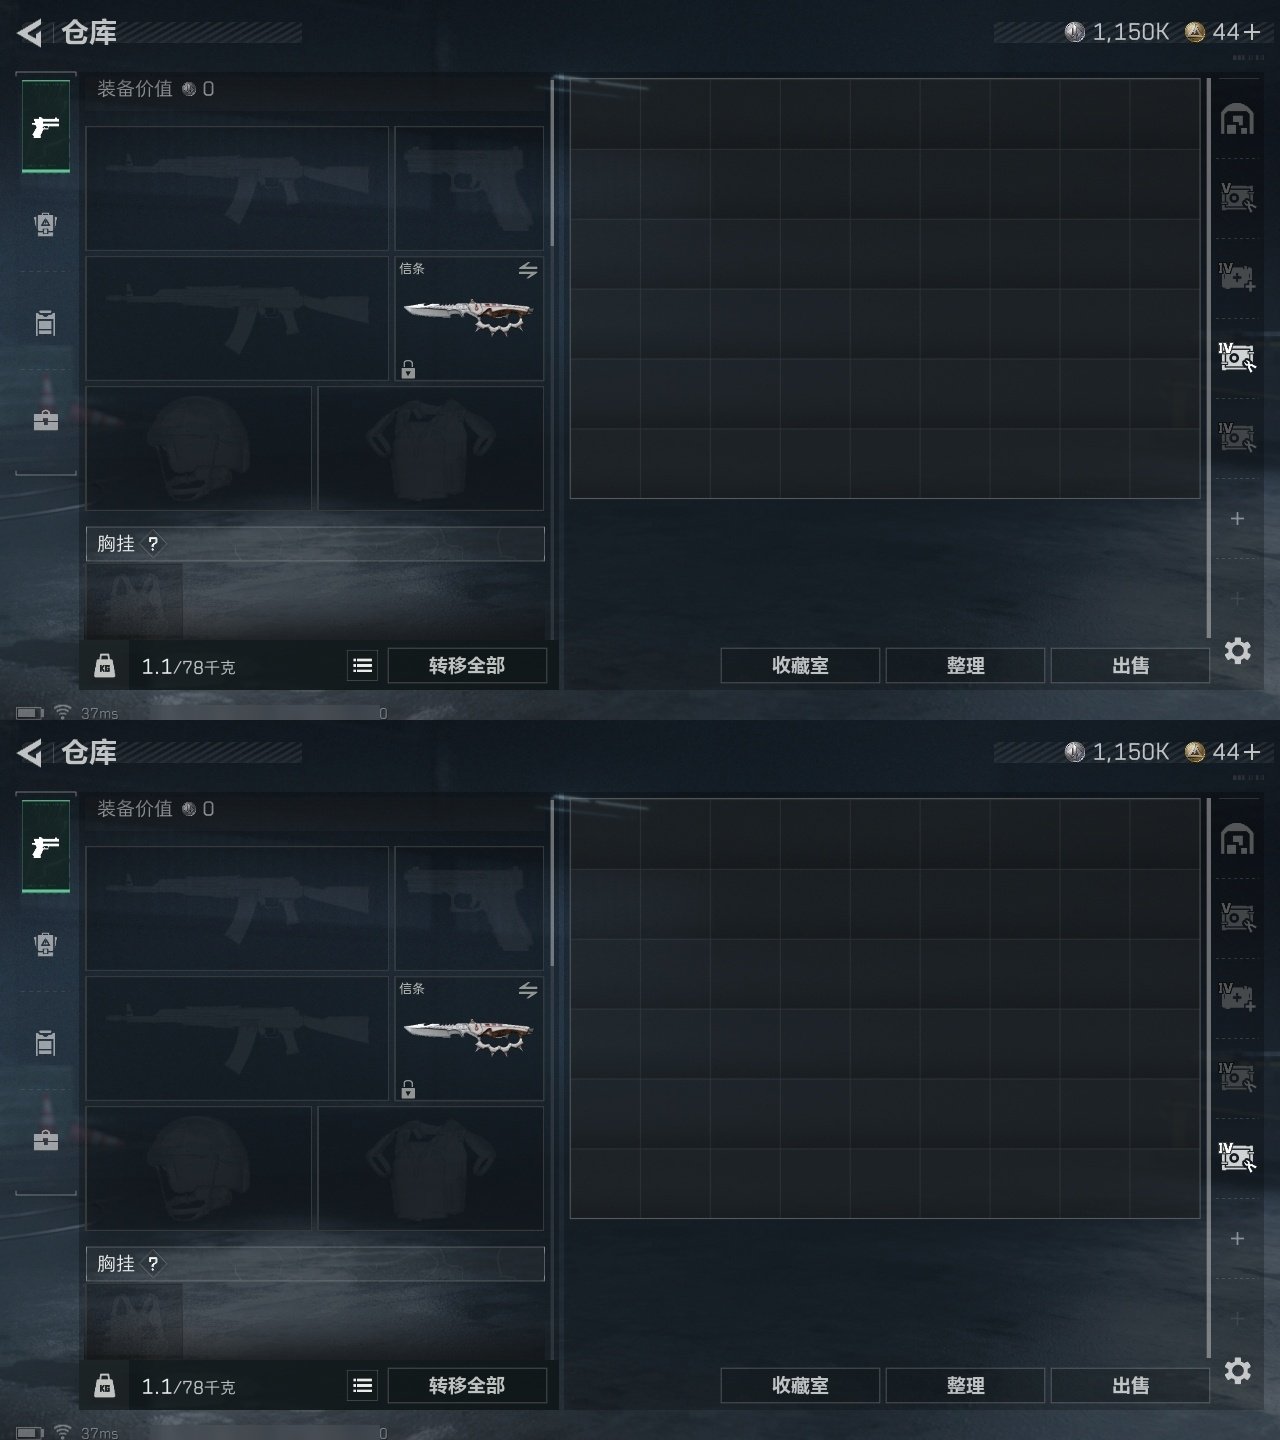Select main warehouse arch icon, upper screen

(x=1237, y=119)
